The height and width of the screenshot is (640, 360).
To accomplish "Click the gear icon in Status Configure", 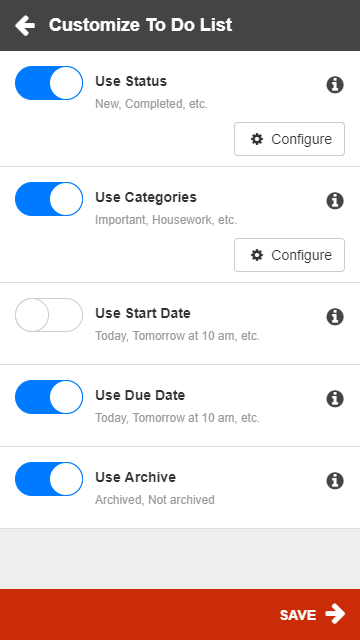I will [x=257, y=139].
